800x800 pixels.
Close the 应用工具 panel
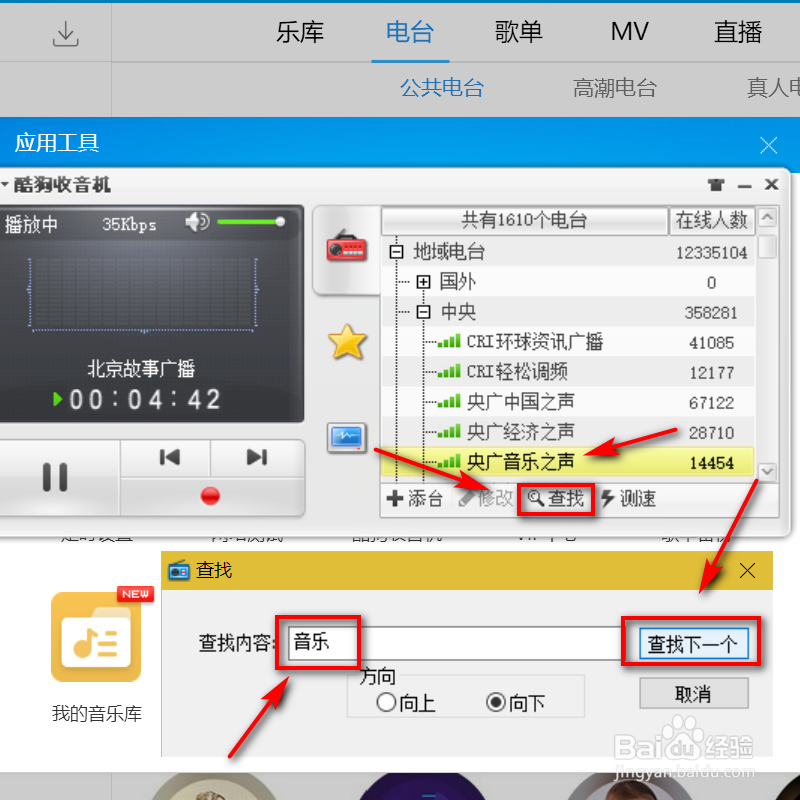coord(768,145)
